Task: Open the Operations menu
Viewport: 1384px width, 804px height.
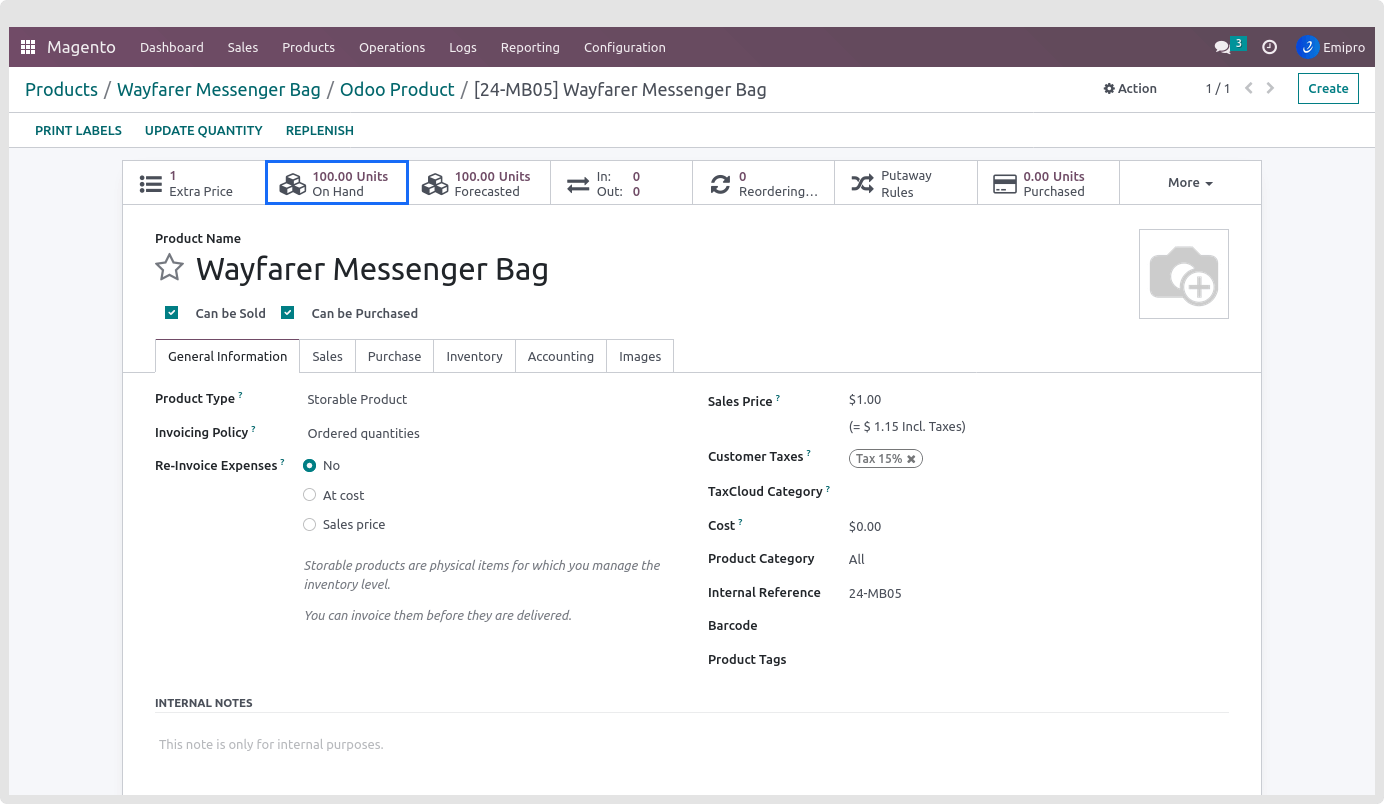Action: (392, 47)
